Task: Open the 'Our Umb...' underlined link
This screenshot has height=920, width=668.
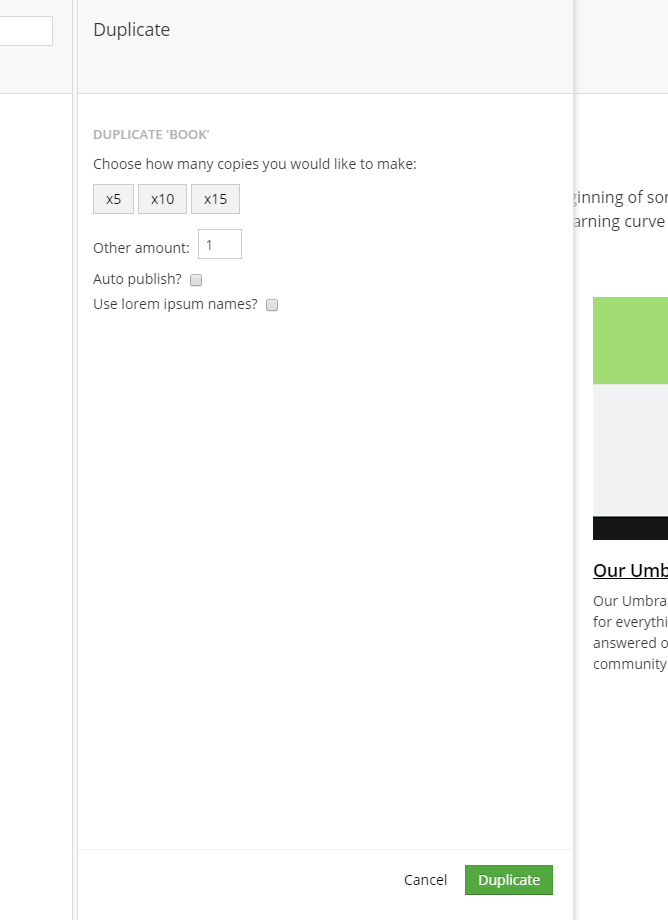Action: coord(630,570)
